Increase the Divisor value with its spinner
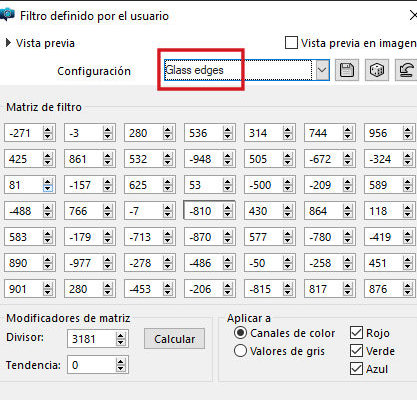Viewport: 417px width, 400px height. point(120,335)
